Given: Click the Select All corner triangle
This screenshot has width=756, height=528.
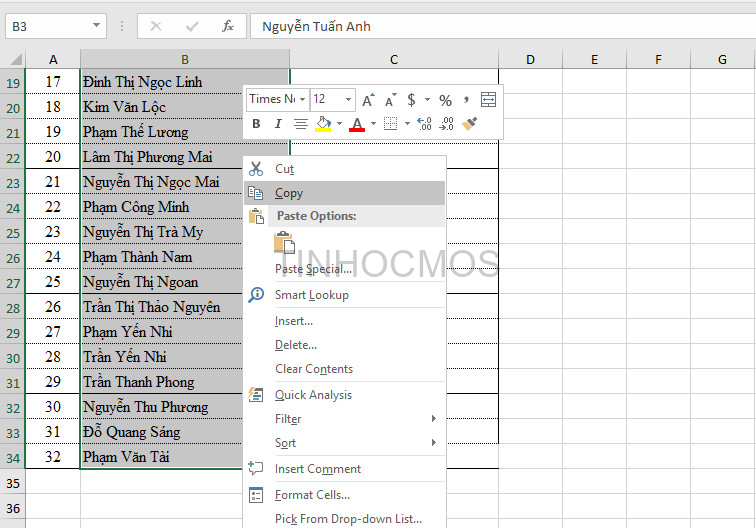Looking at the screenshot, I should click(x=15, y=59).
